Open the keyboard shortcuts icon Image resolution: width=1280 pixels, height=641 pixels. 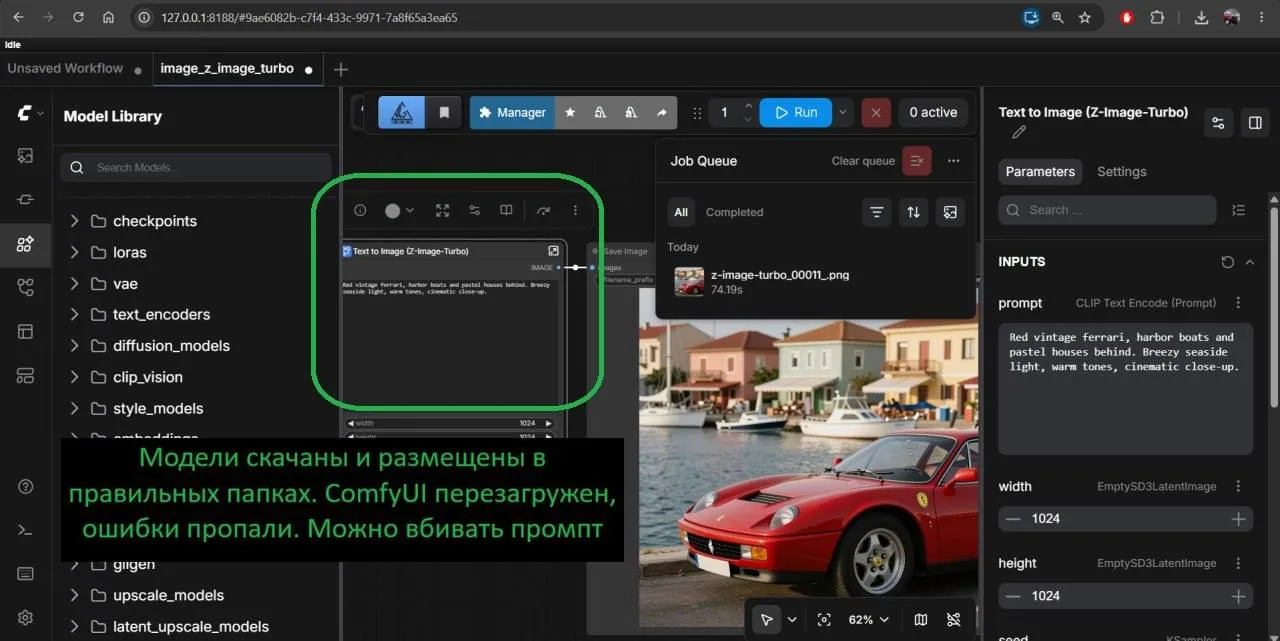coord(25,574)
